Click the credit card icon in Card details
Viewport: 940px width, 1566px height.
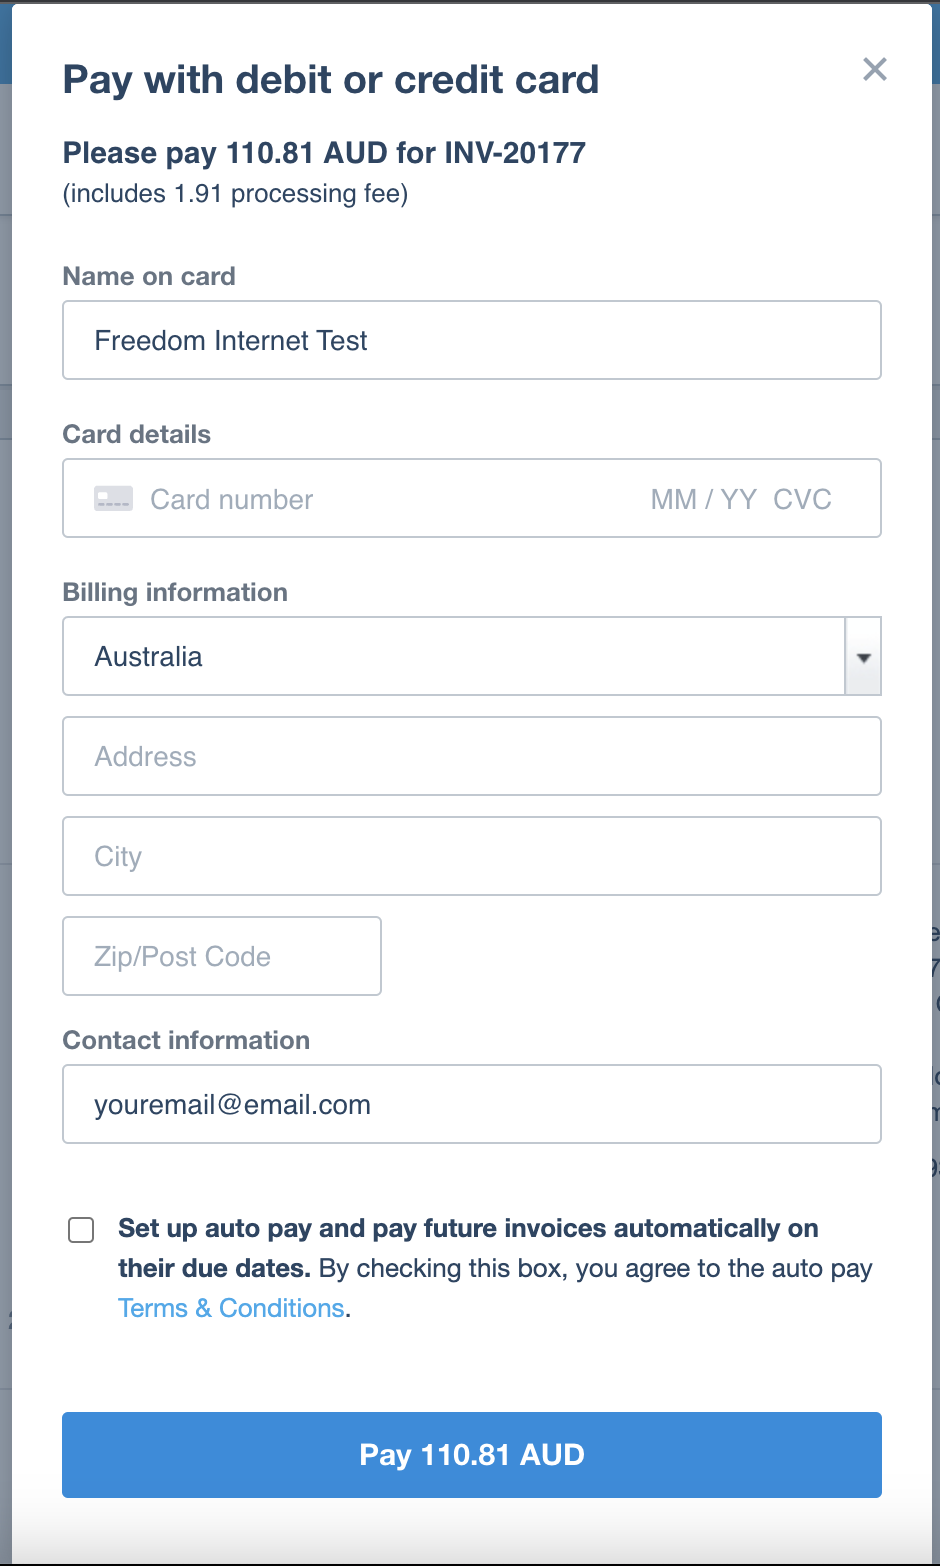(113, 498)
